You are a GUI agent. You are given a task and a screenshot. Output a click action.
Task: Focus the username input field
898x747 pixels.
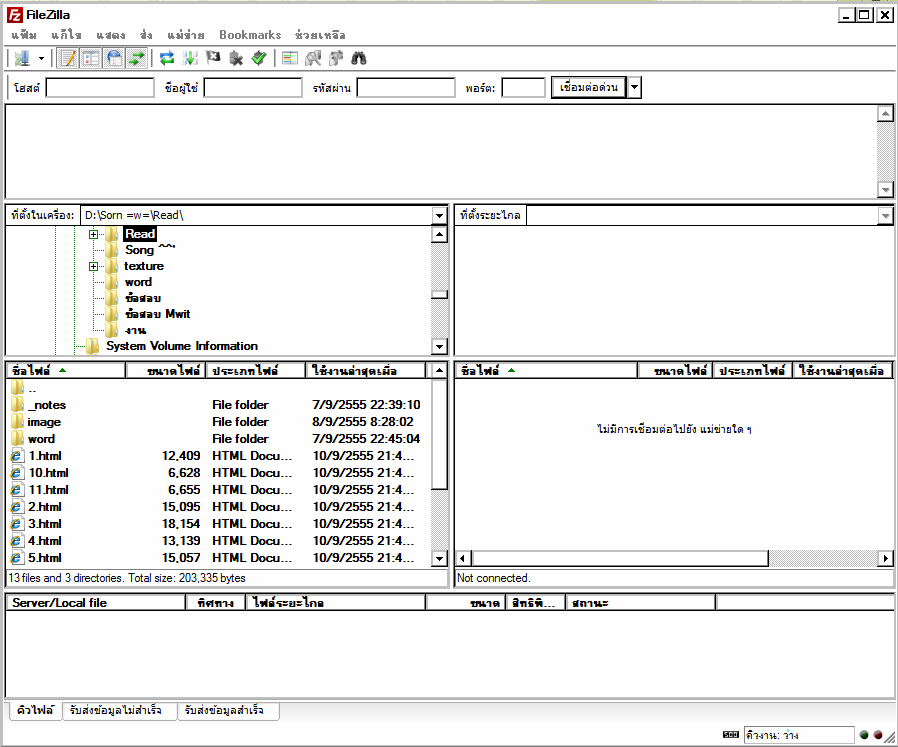(x=253, y=88)
